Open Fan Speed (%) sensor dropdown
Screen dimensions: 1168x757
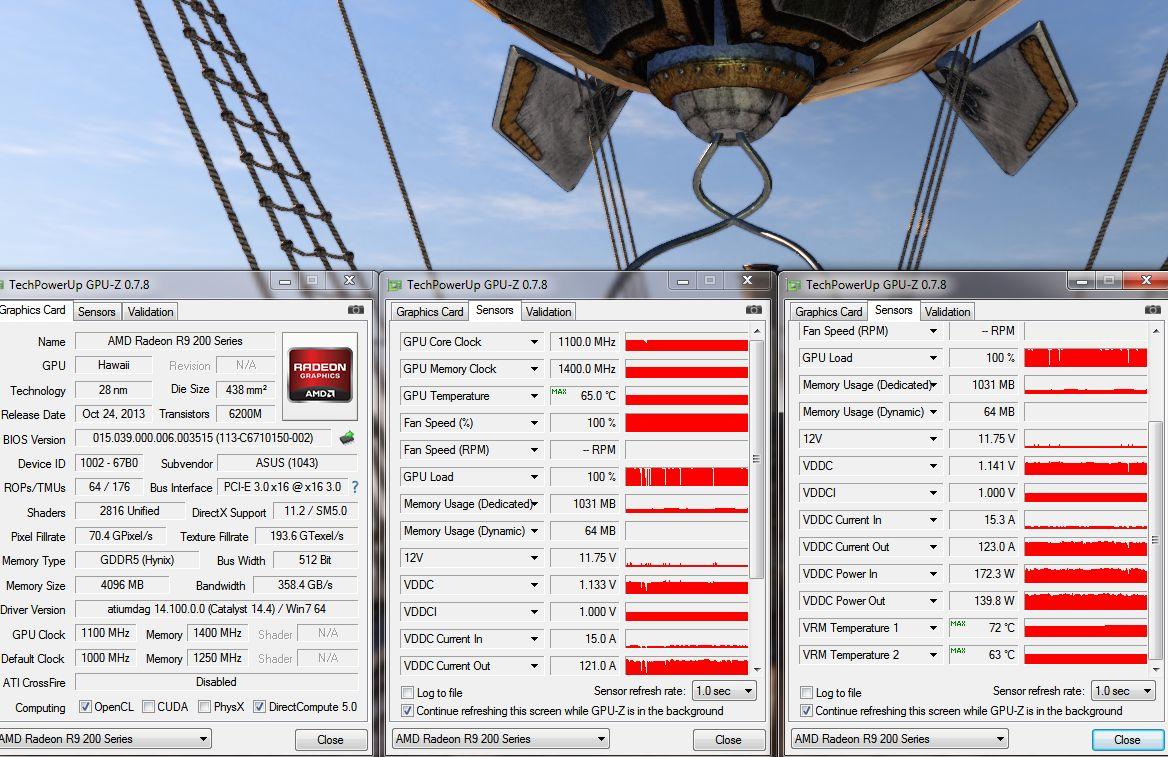point(534,422)
